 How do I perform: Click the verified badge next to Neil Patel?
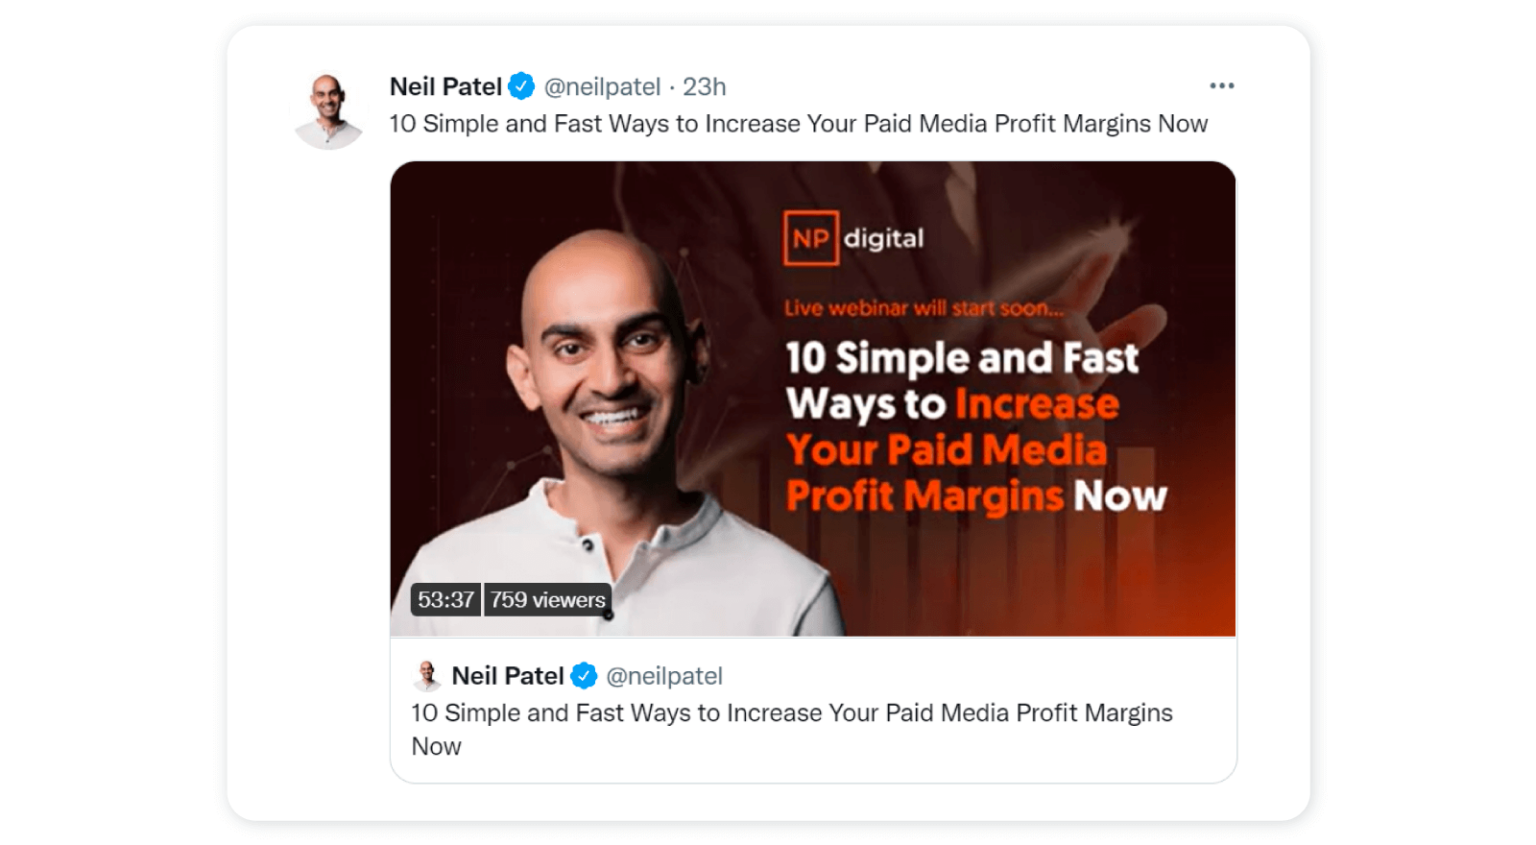pos(520,86)
